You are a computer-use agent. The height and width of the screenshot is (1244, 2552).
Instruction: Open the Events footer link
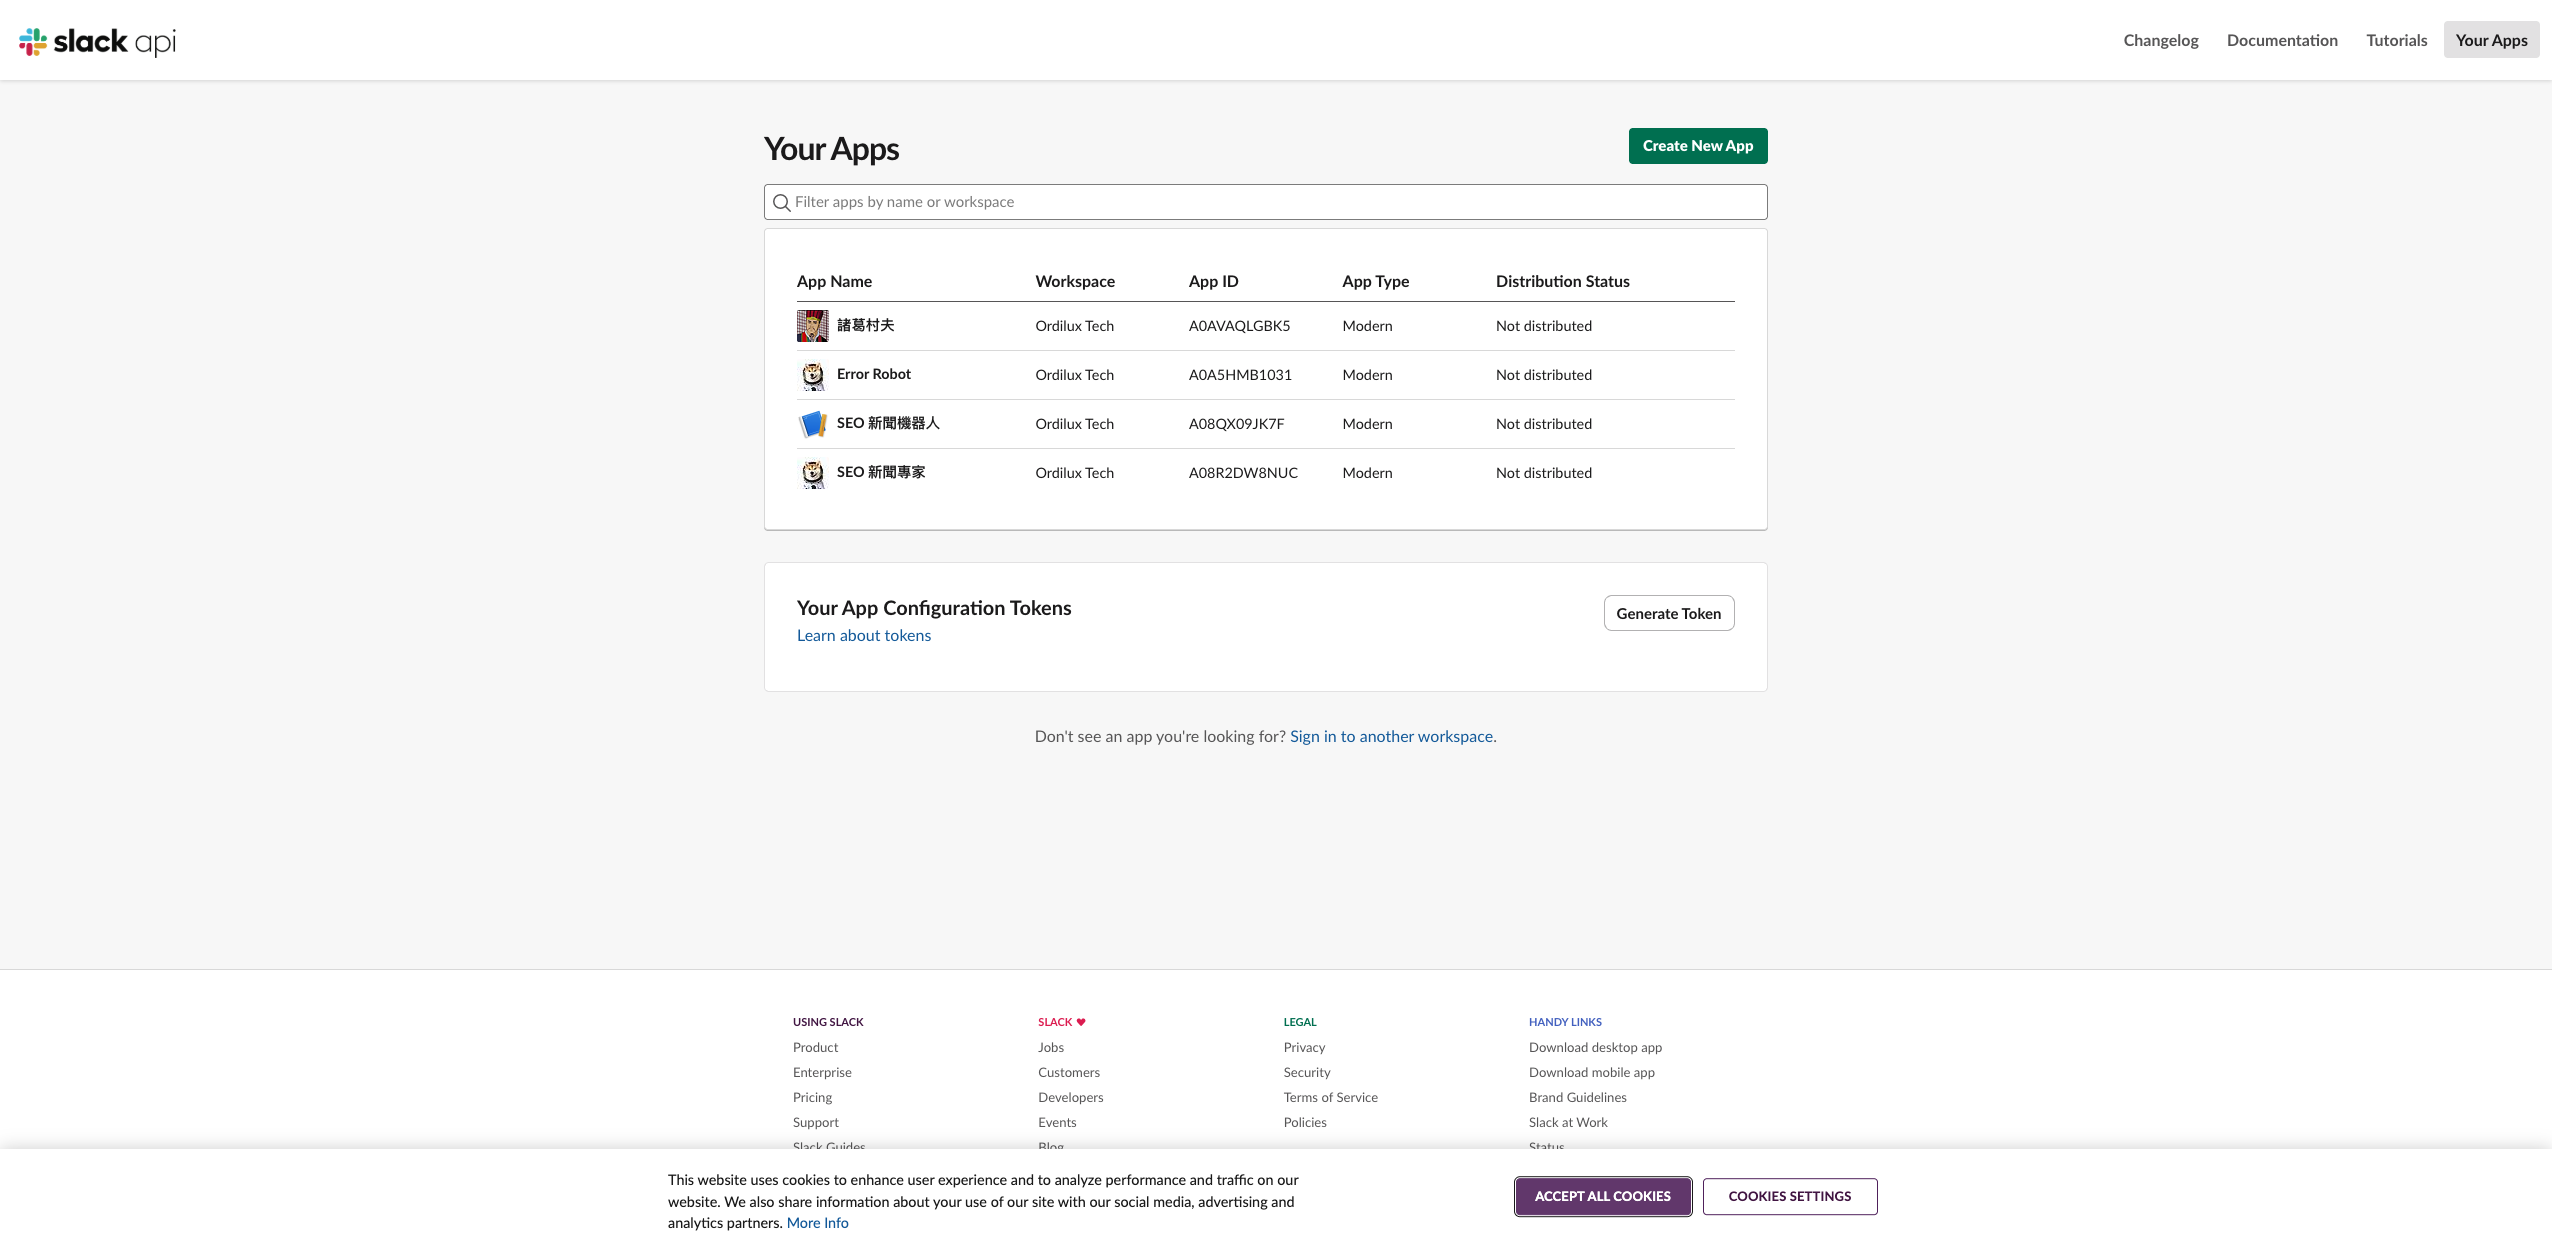[1057, 1123]
